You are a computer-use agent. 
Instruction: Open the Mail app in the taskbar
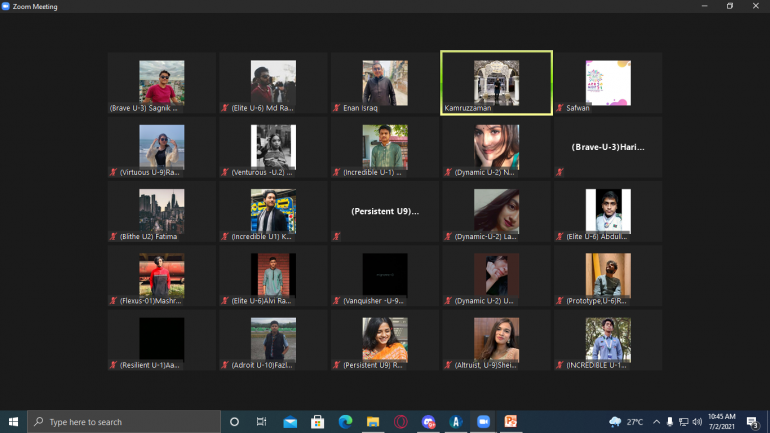coord(290,422)
